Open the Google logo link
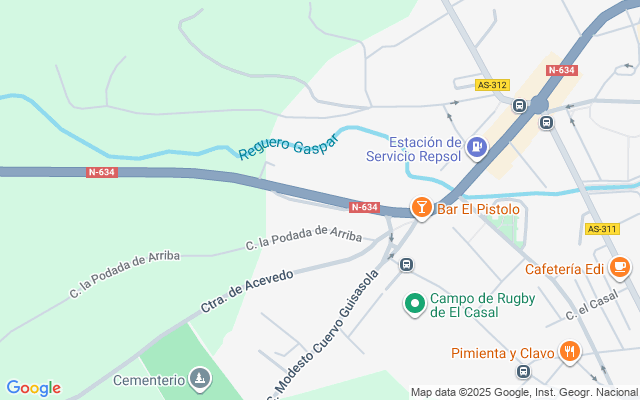 tap(33, 388)
